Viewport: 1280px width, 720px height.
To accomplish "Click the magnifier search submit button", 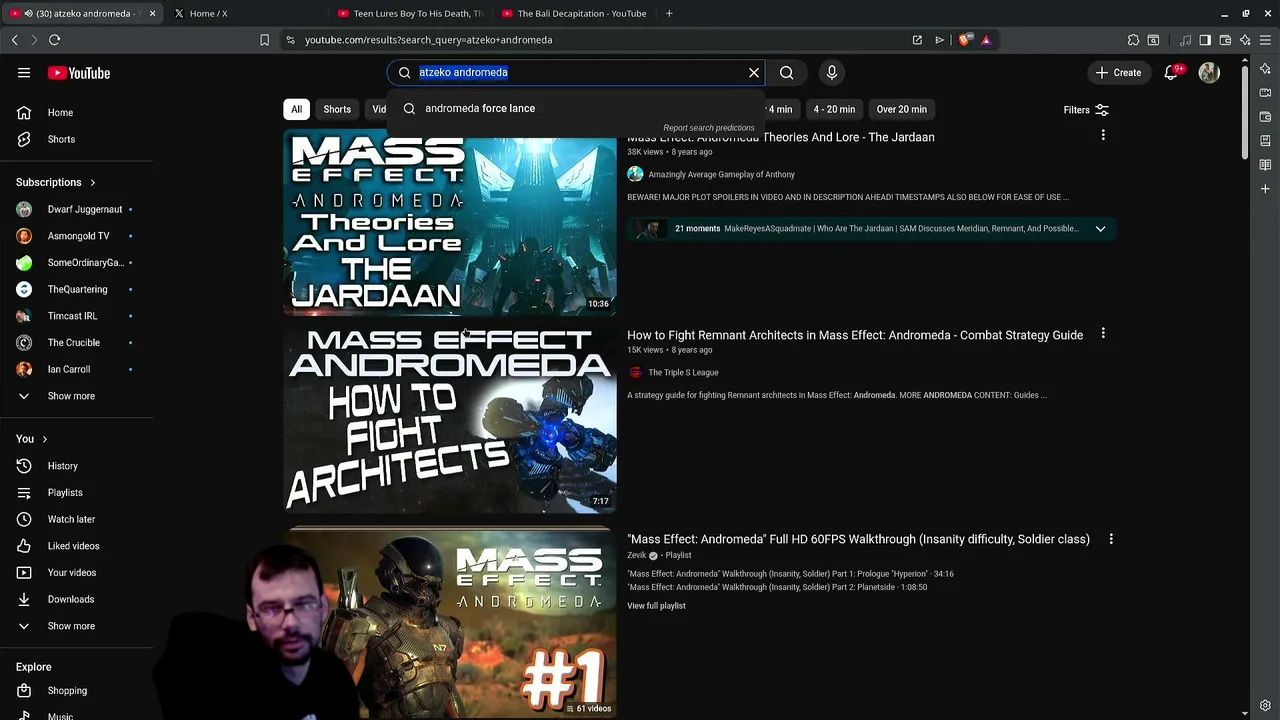I will 787,72.
